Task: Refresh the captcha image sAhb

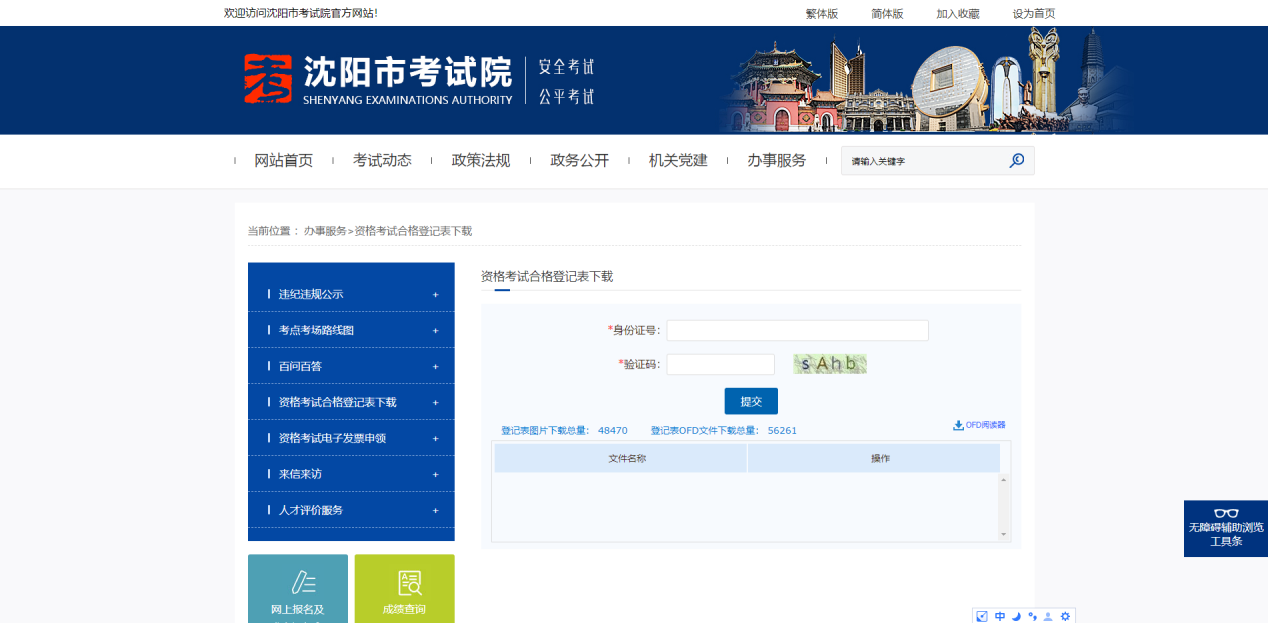Action: pos(830,364)
